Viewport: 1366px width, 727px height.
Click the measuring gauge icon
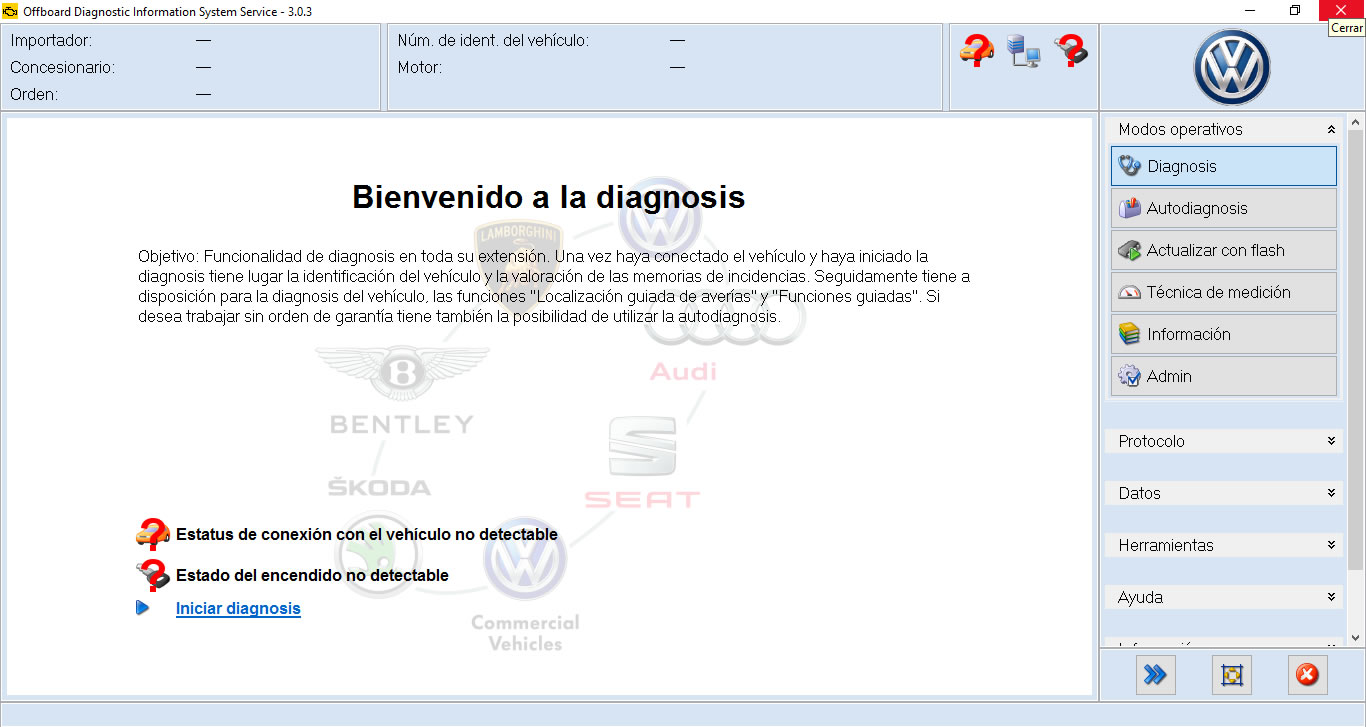[x=1129, y=292]
